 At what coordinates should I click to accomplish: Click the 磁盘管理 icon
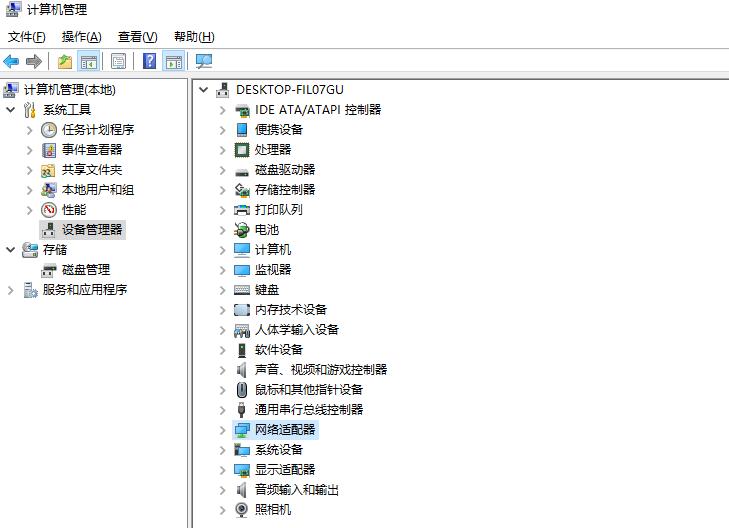[49, 270]
